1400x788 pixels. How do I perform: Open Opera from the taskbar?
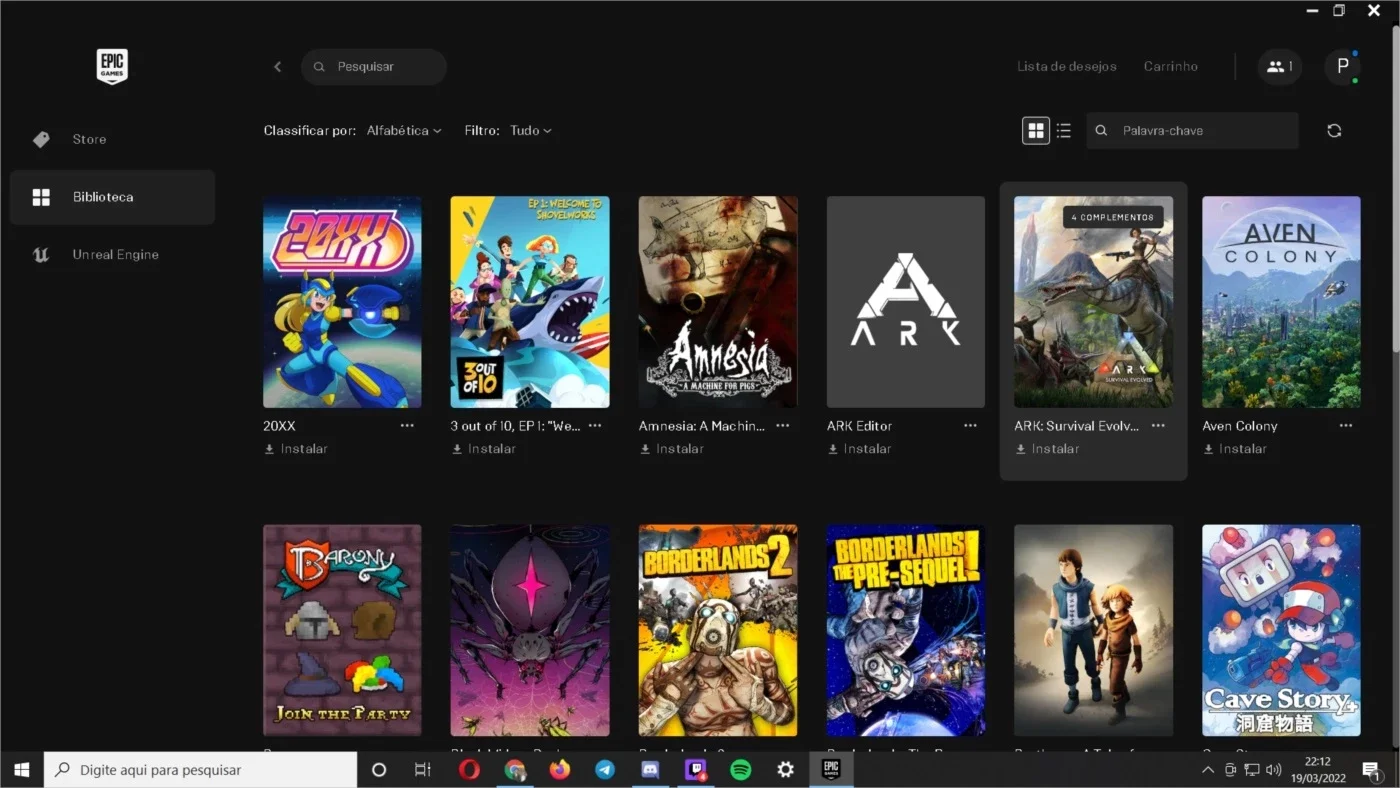point(469,770)
